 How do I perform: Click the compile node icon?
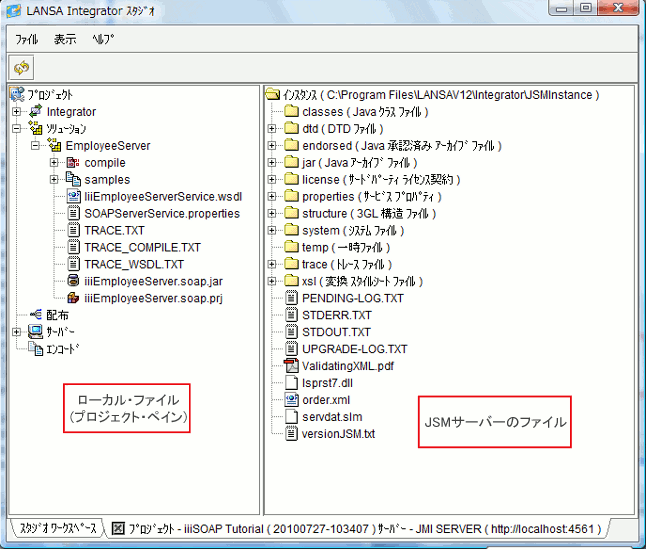point(73,162)
